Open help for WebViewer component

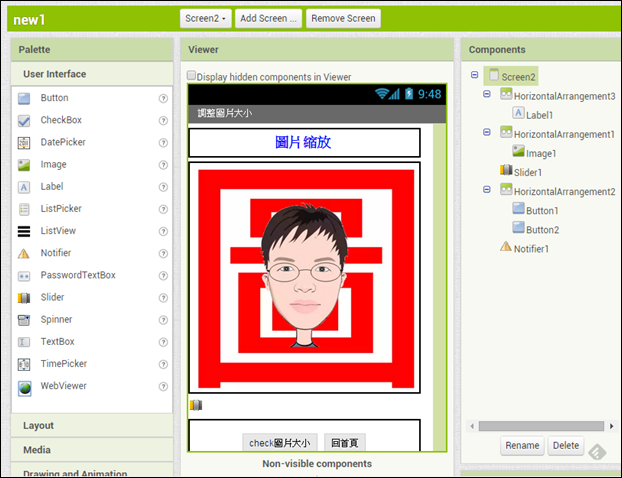(x=163, y=386)
